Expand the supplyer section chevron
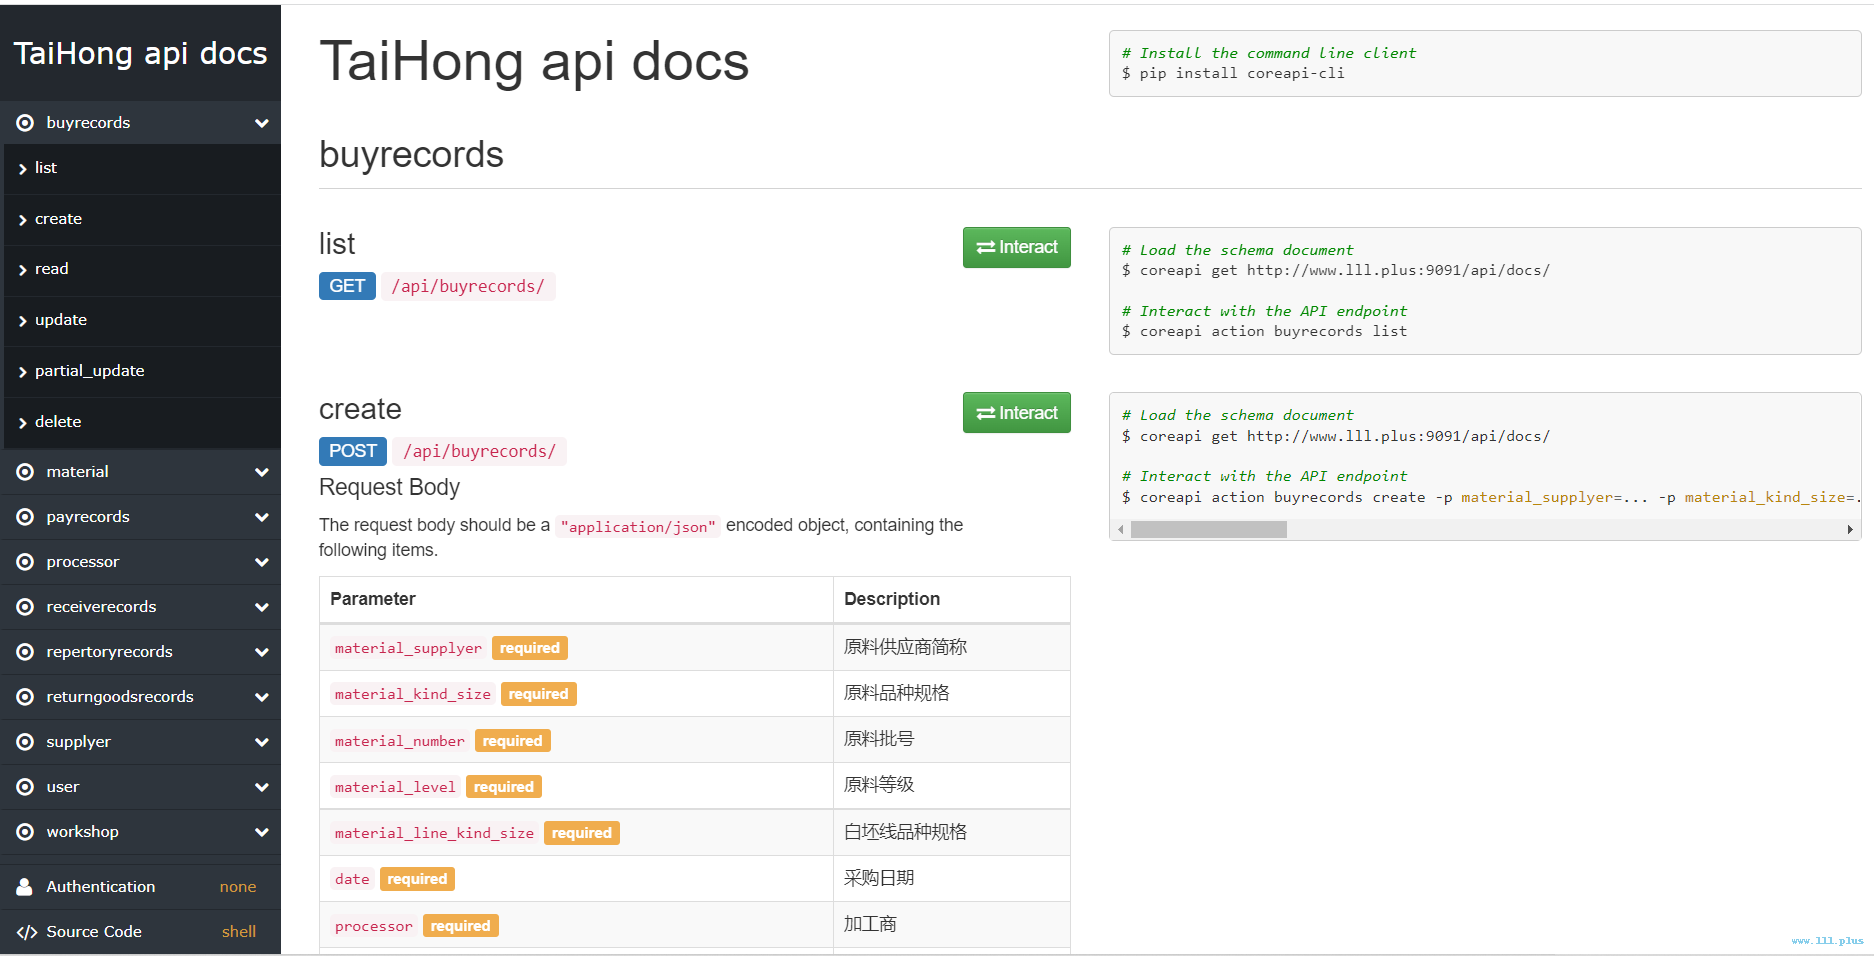Screen dimensions: 1874x956 pyautogui.click(x=261, y=742)
